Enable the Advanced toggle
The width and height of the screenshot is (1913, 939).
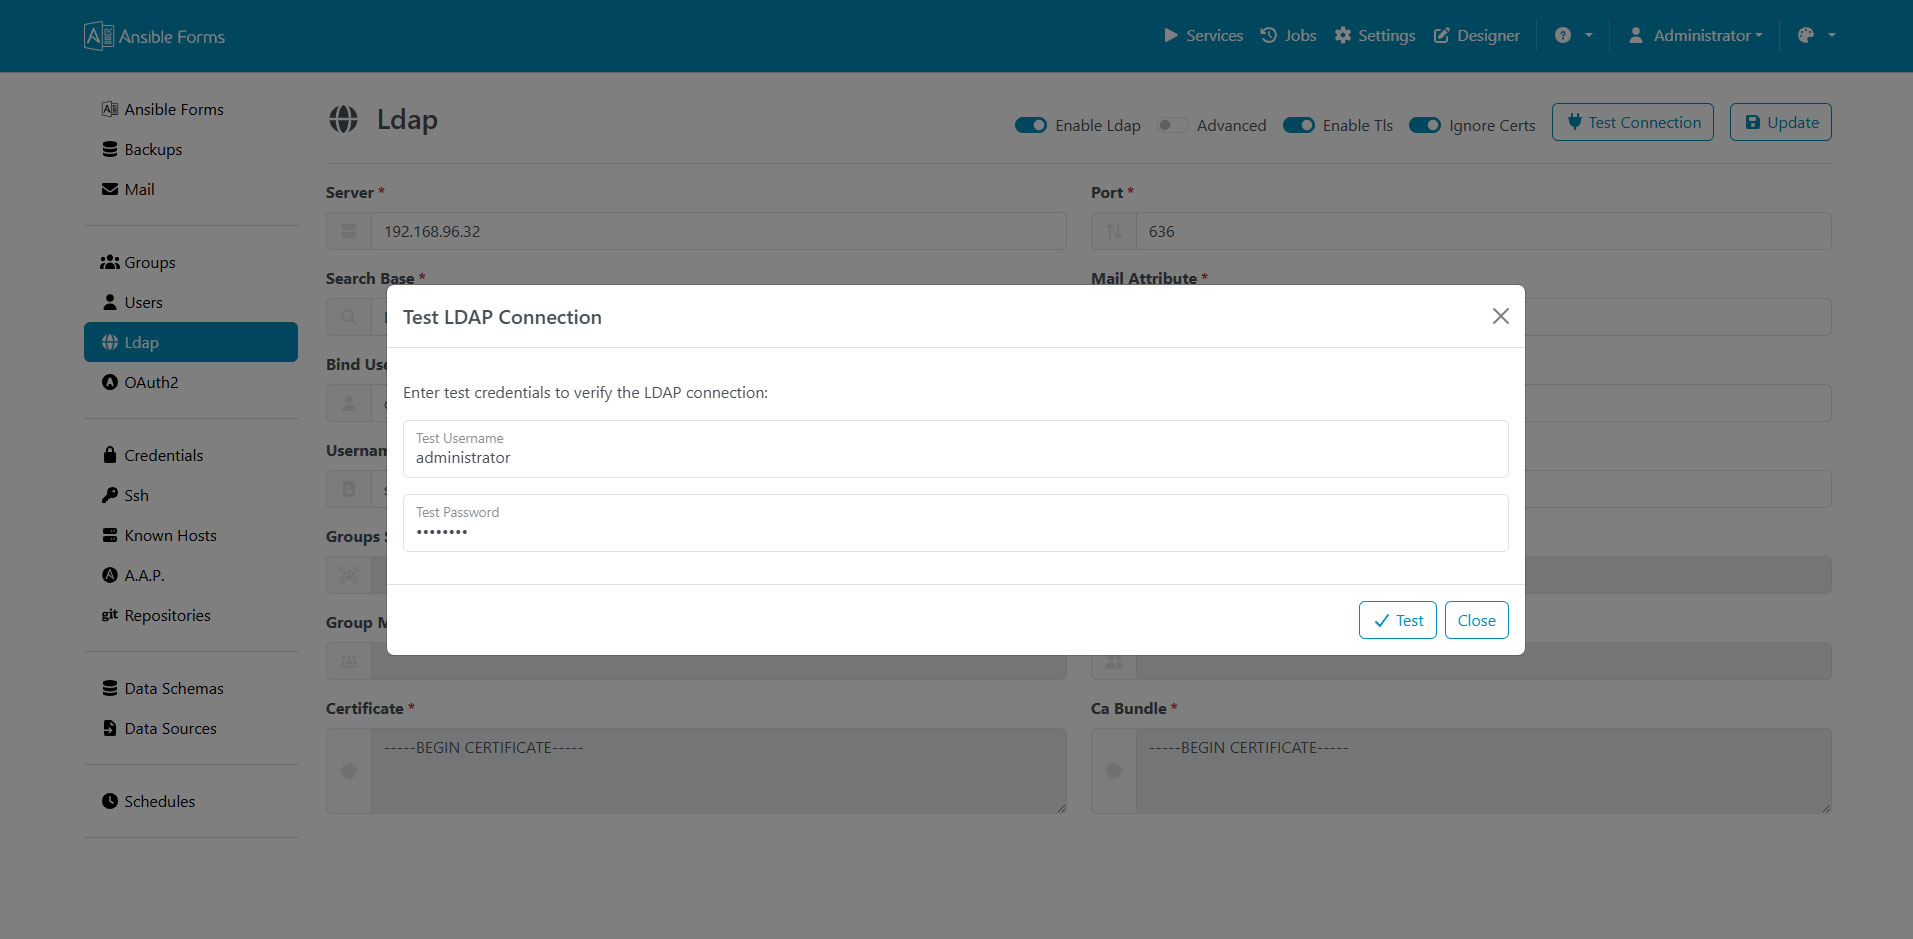[x=1171, y=125]
